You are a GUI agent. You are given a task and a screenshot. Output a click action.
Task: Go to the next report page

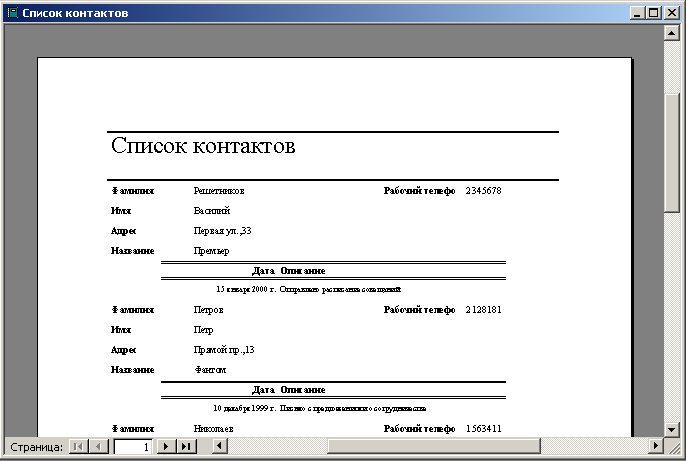[166, 447]
